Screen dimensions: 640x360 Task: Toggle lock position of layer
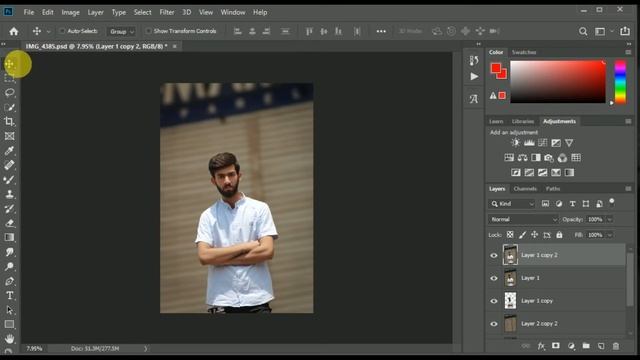[534, 235]
